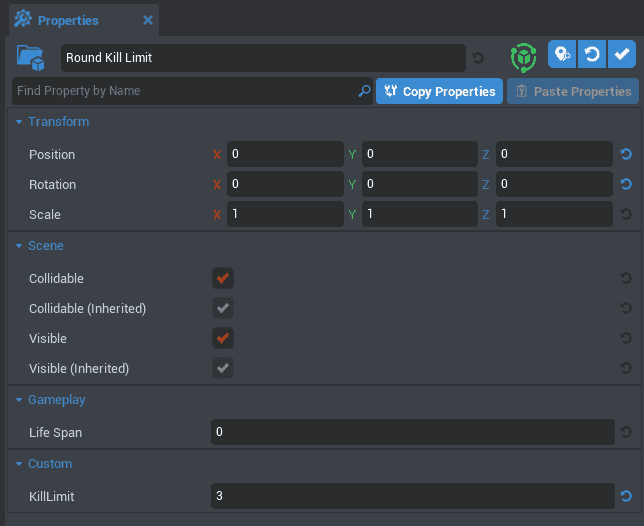Click the Copy Properties button
This screenshot has height=526, width=644.
439,91
